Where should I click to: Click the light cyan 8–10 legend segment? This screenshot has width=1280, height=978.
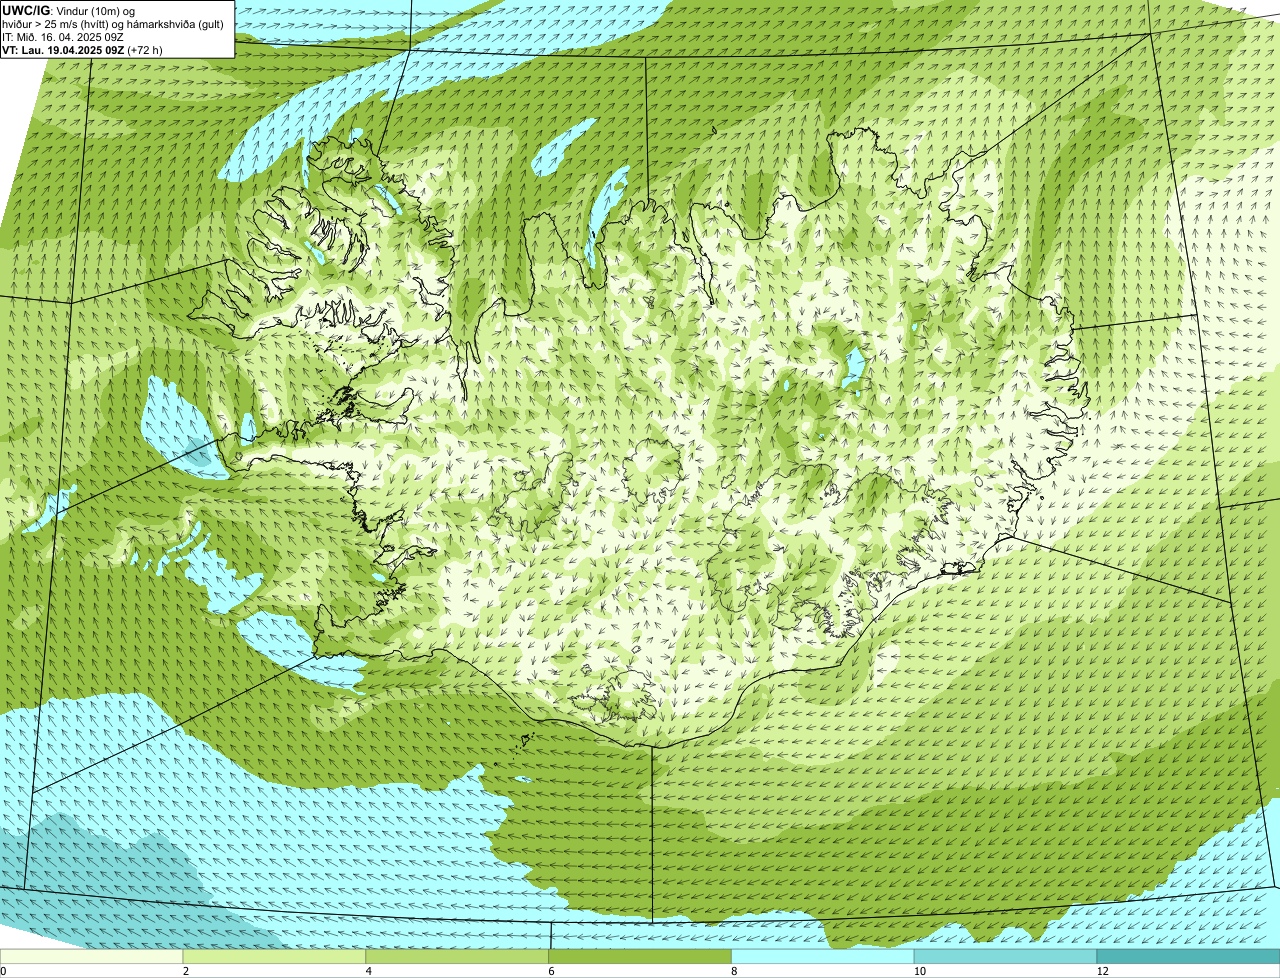click(824, 956)
